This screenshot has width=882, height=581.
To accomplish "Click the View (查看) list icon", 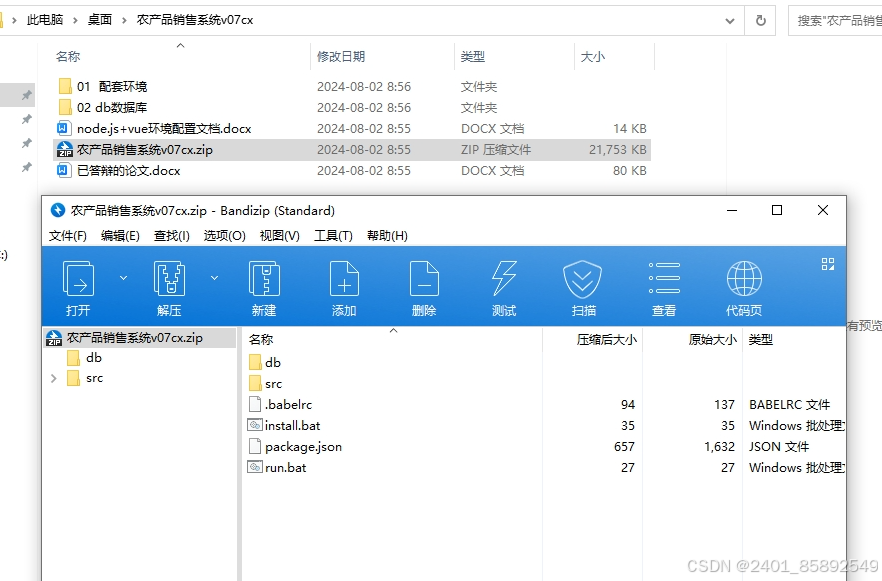I will click(x=664, y=288).
